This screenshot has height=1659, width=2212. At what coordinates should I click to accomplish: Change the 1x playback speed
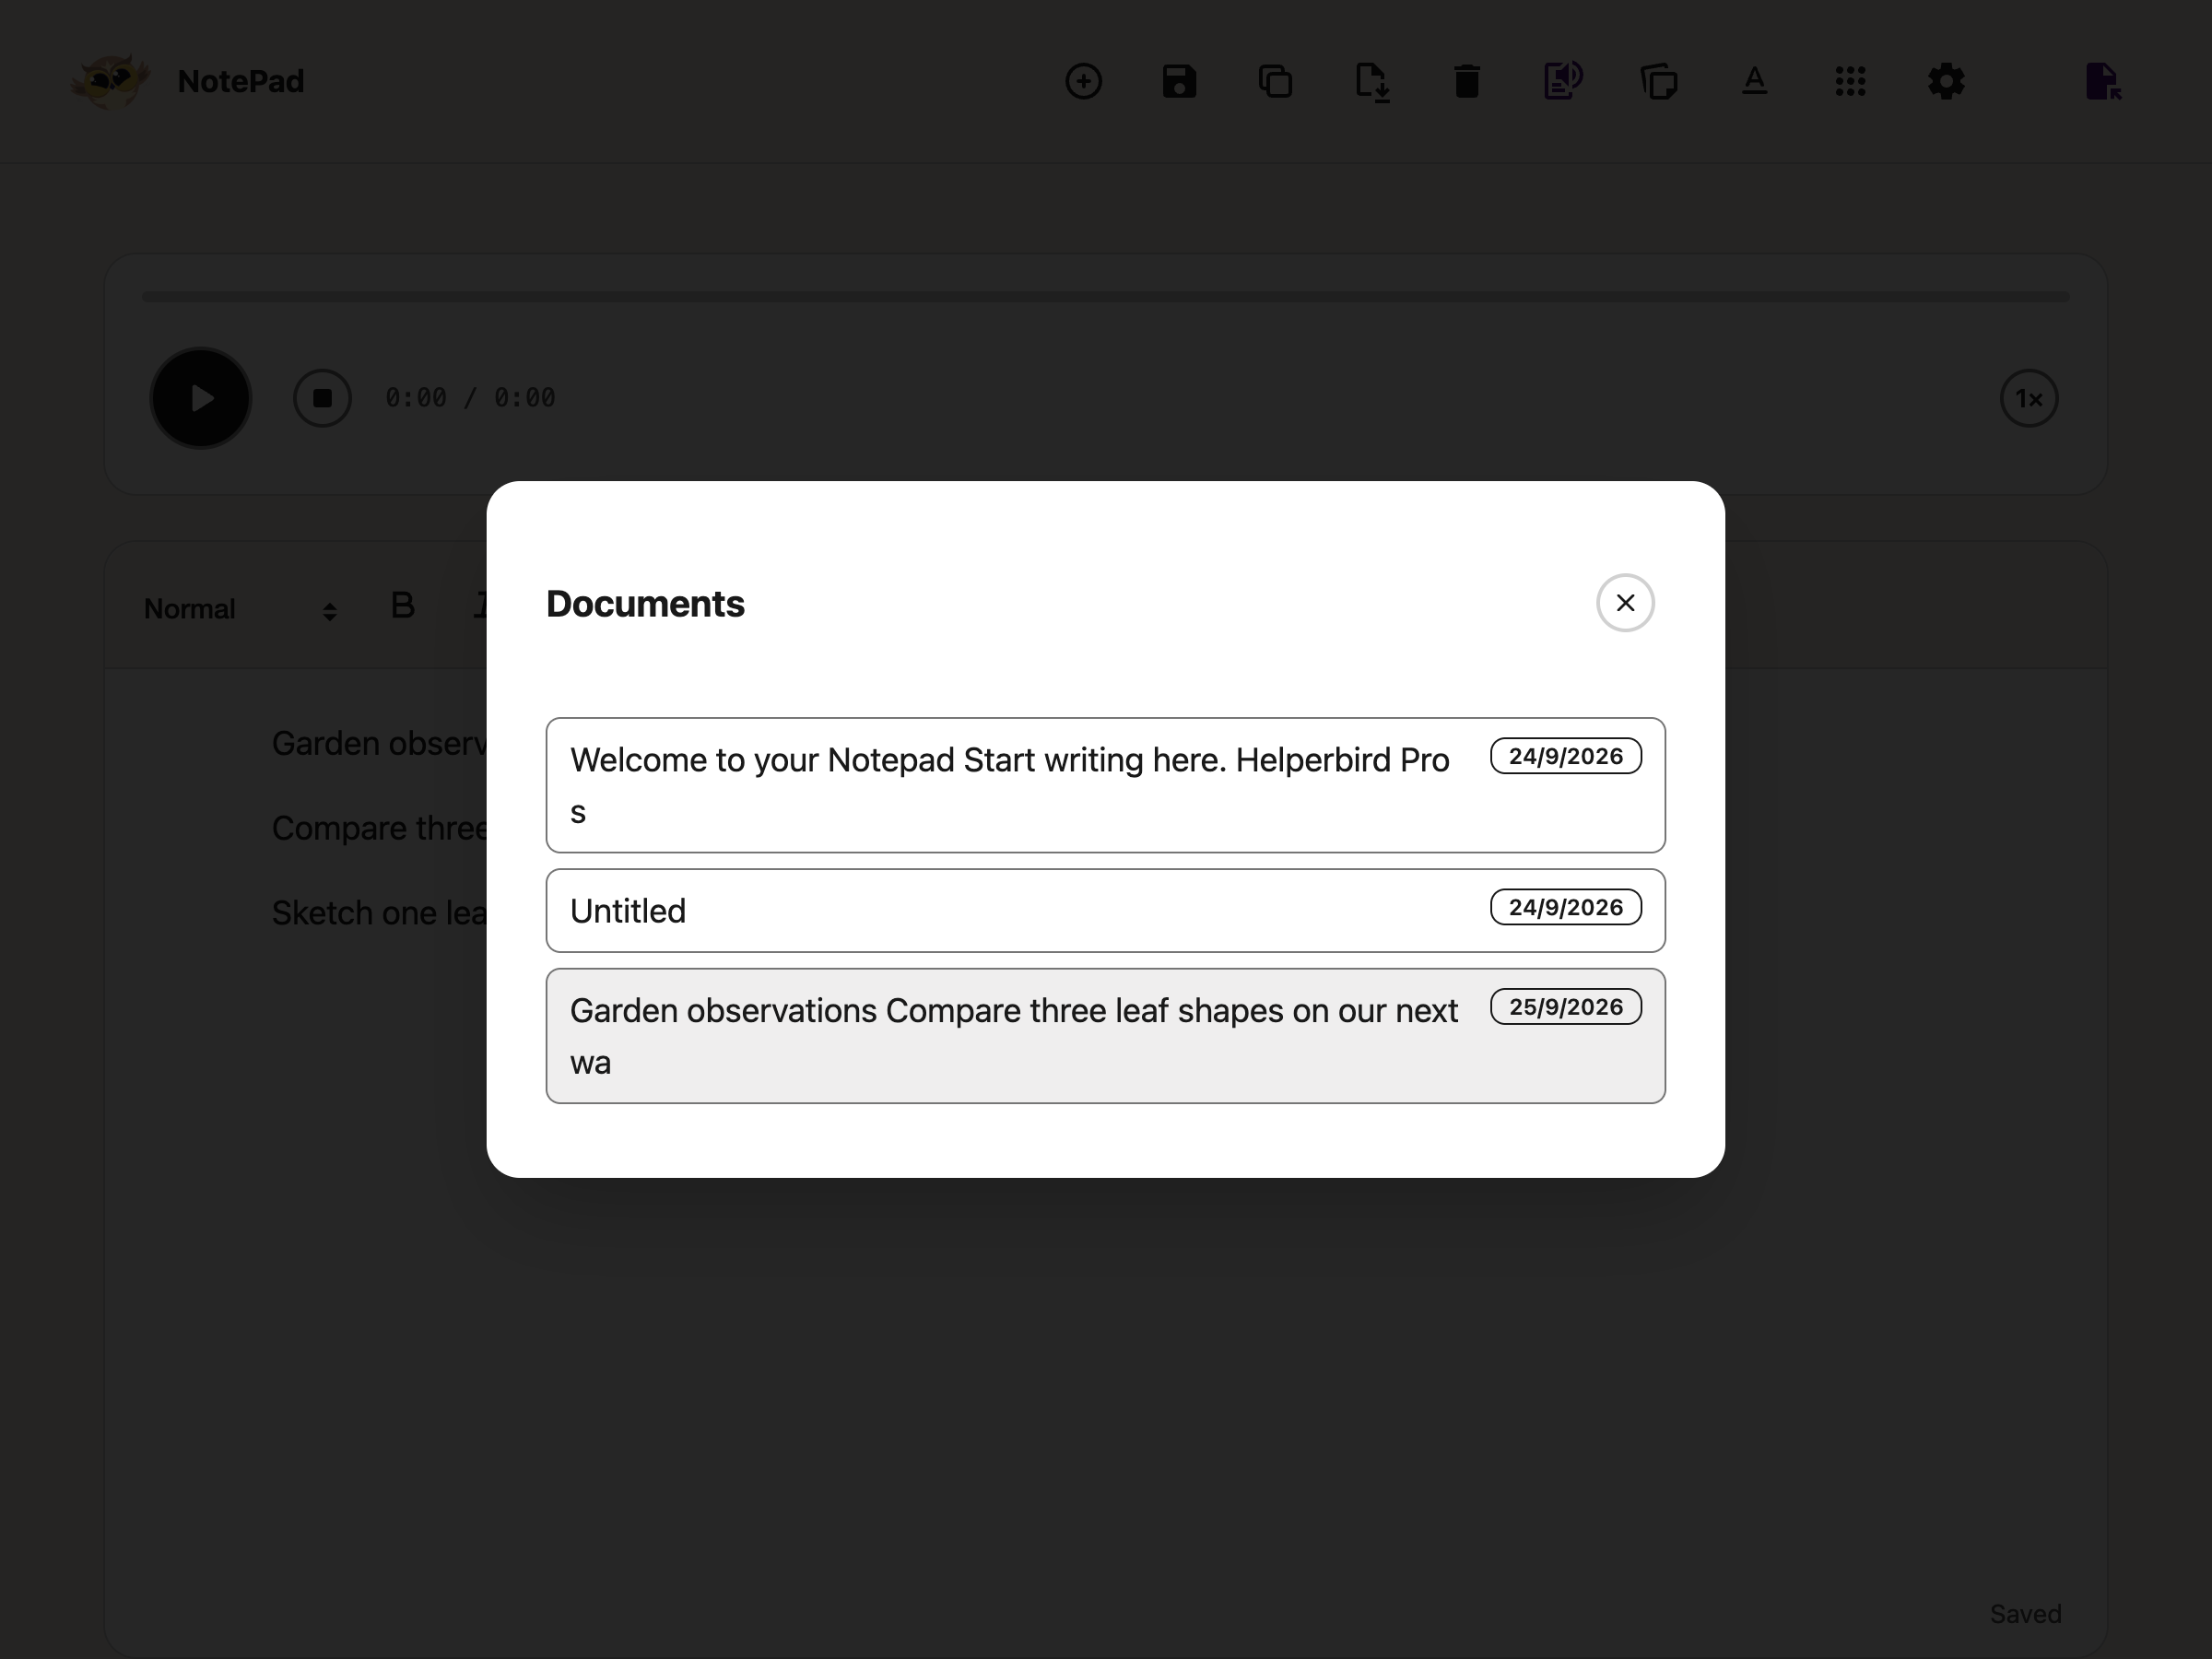[x=2028, y=398]
